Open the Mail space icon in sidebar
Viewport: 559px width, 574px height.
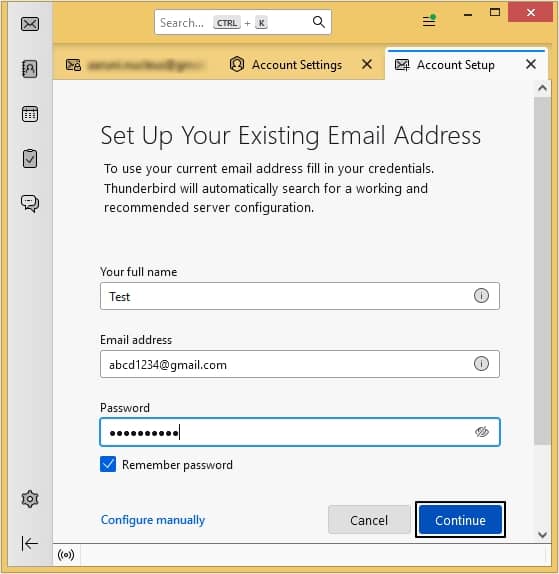tap(30, 24)
